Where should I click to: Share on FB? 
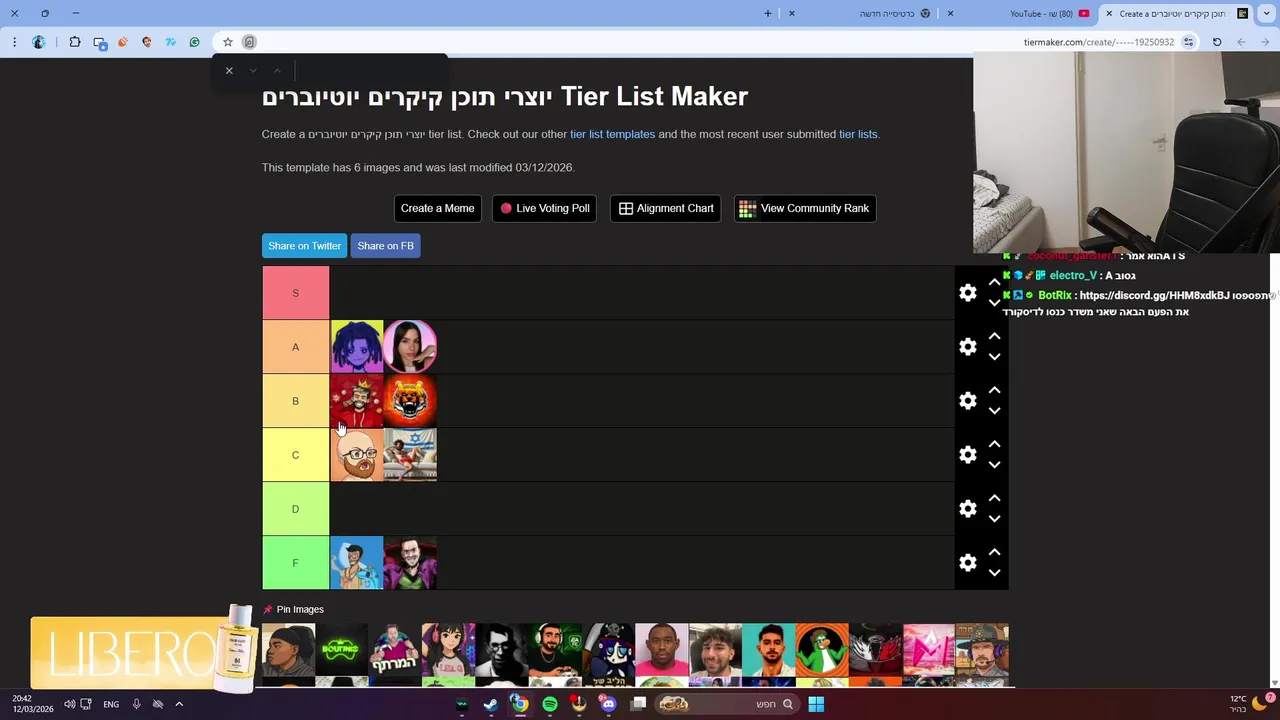[385, 246]
